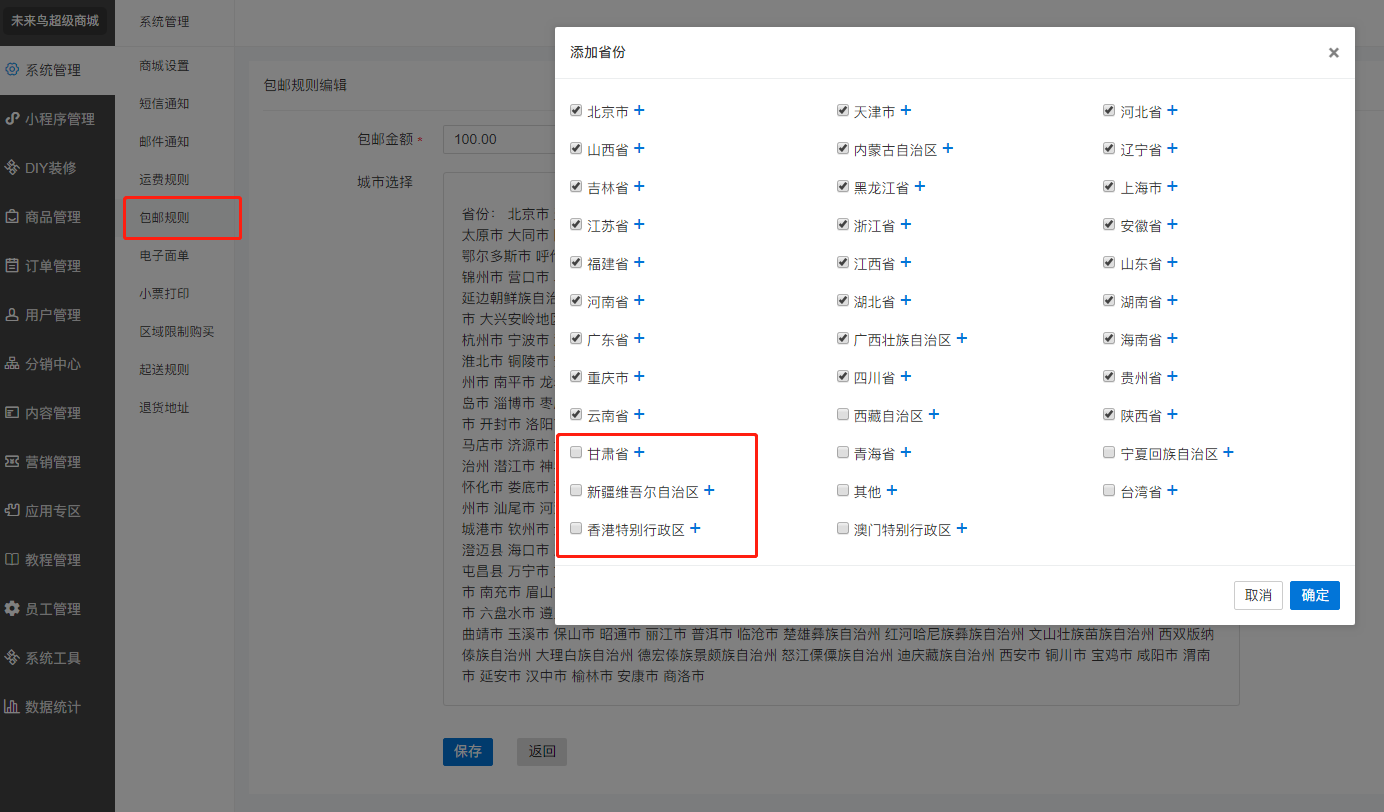Click the DIY装修 sidebar icon

[12, 168]
